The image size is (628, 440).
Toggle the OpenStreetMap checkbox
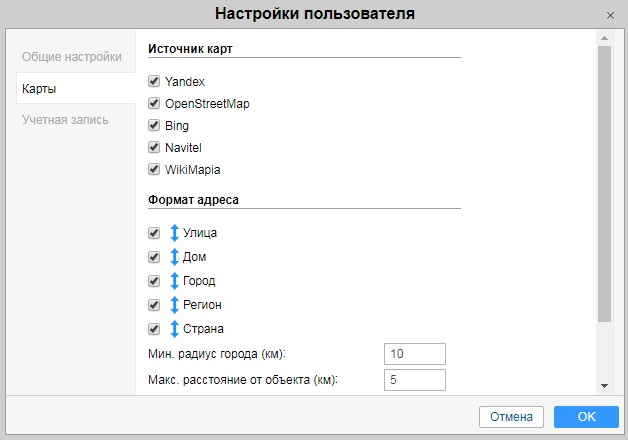(154, 103)
